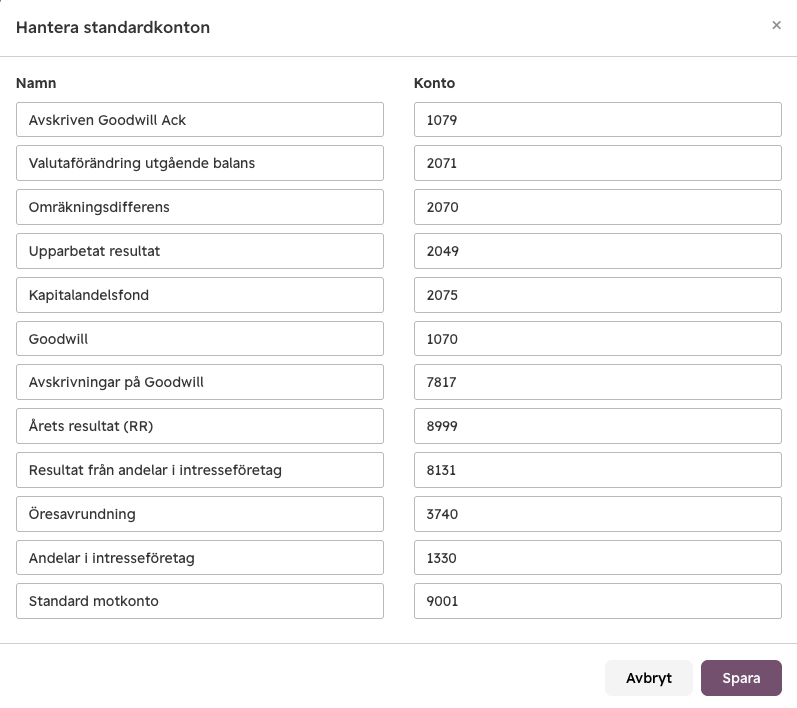Select the Omräkningsdifferens name field
The height and width of the screenshot is (708, 797).
[200, 207]
